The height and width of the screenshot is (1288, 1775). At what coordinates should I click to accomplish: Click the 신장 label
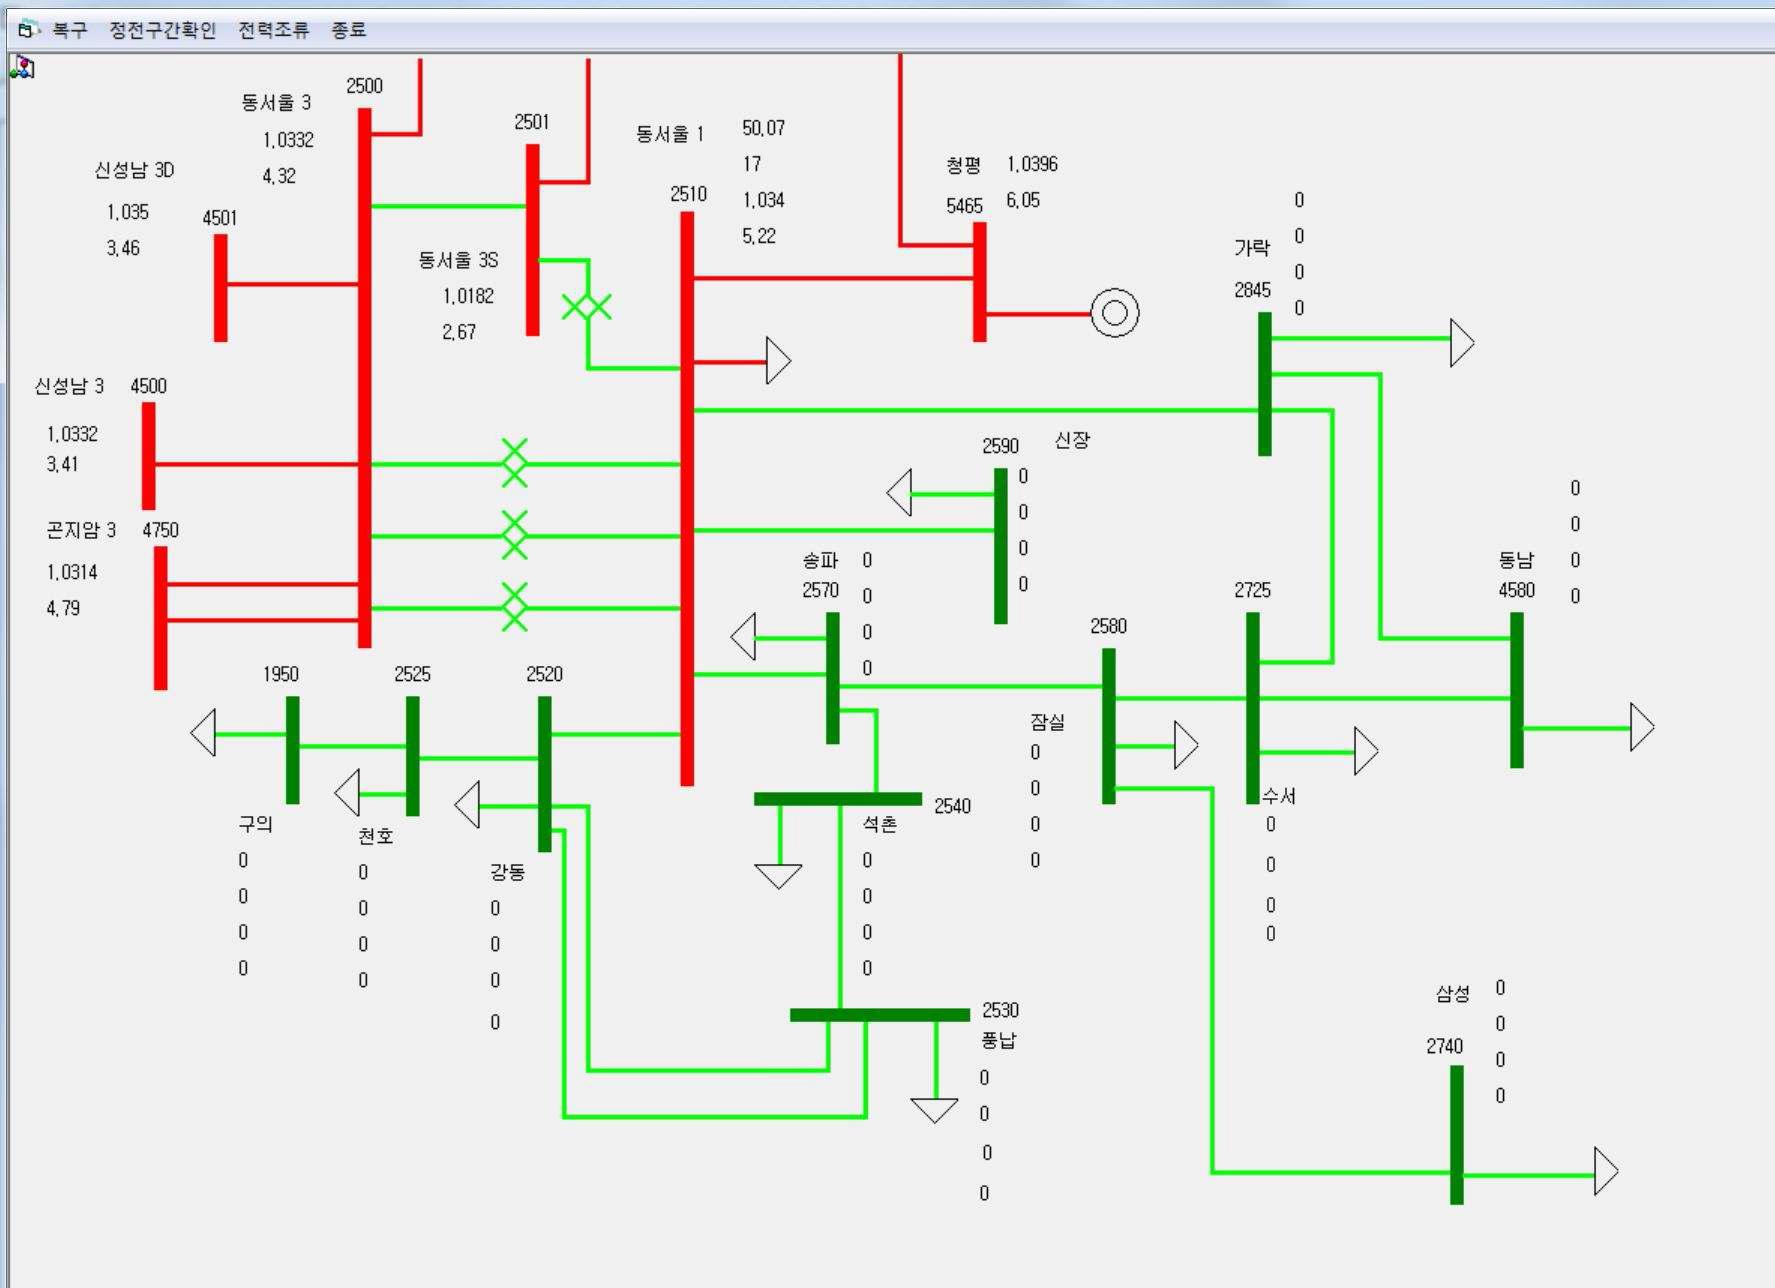pyautogui.click(x=1072, y=440)
